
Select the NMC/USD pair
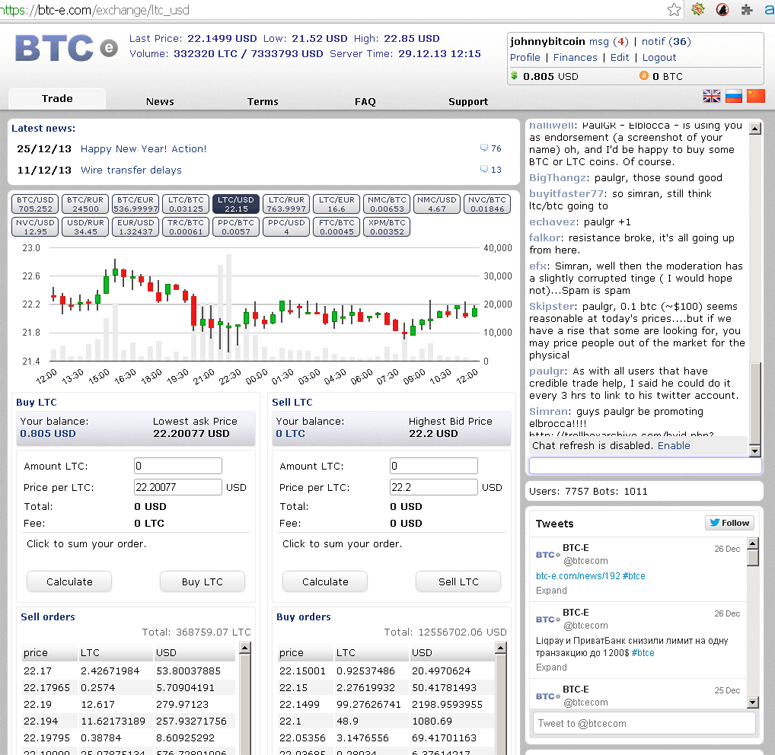coord(437,204)
